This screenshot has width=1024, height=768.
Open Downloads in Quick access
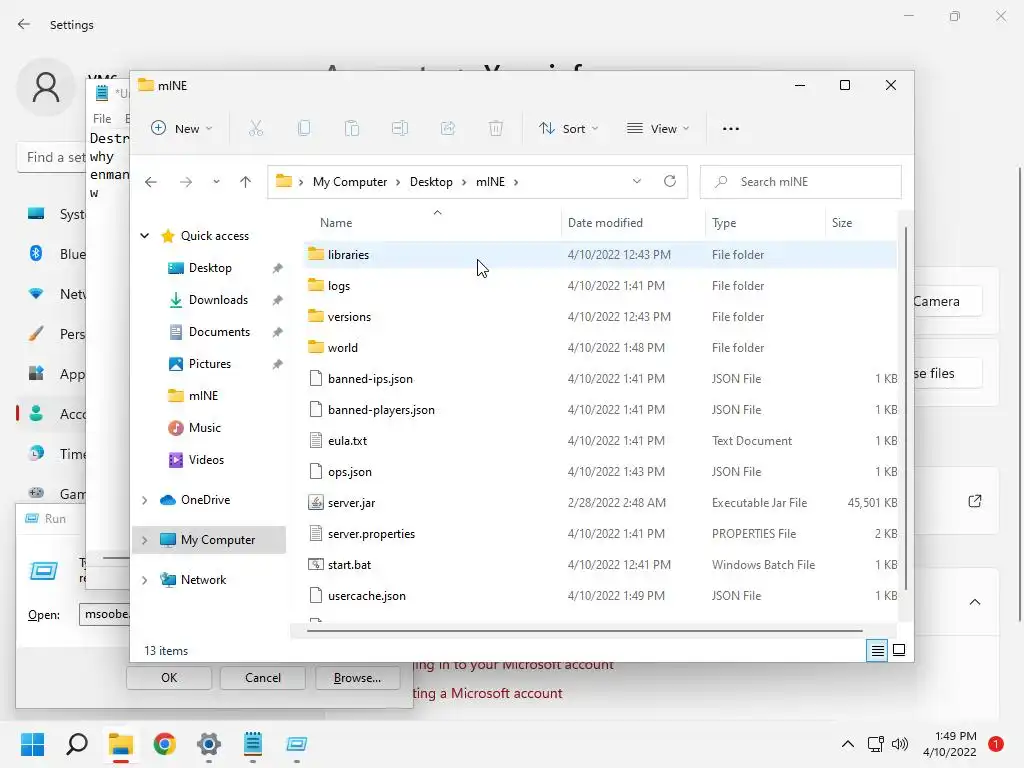[x=218, y=300]
